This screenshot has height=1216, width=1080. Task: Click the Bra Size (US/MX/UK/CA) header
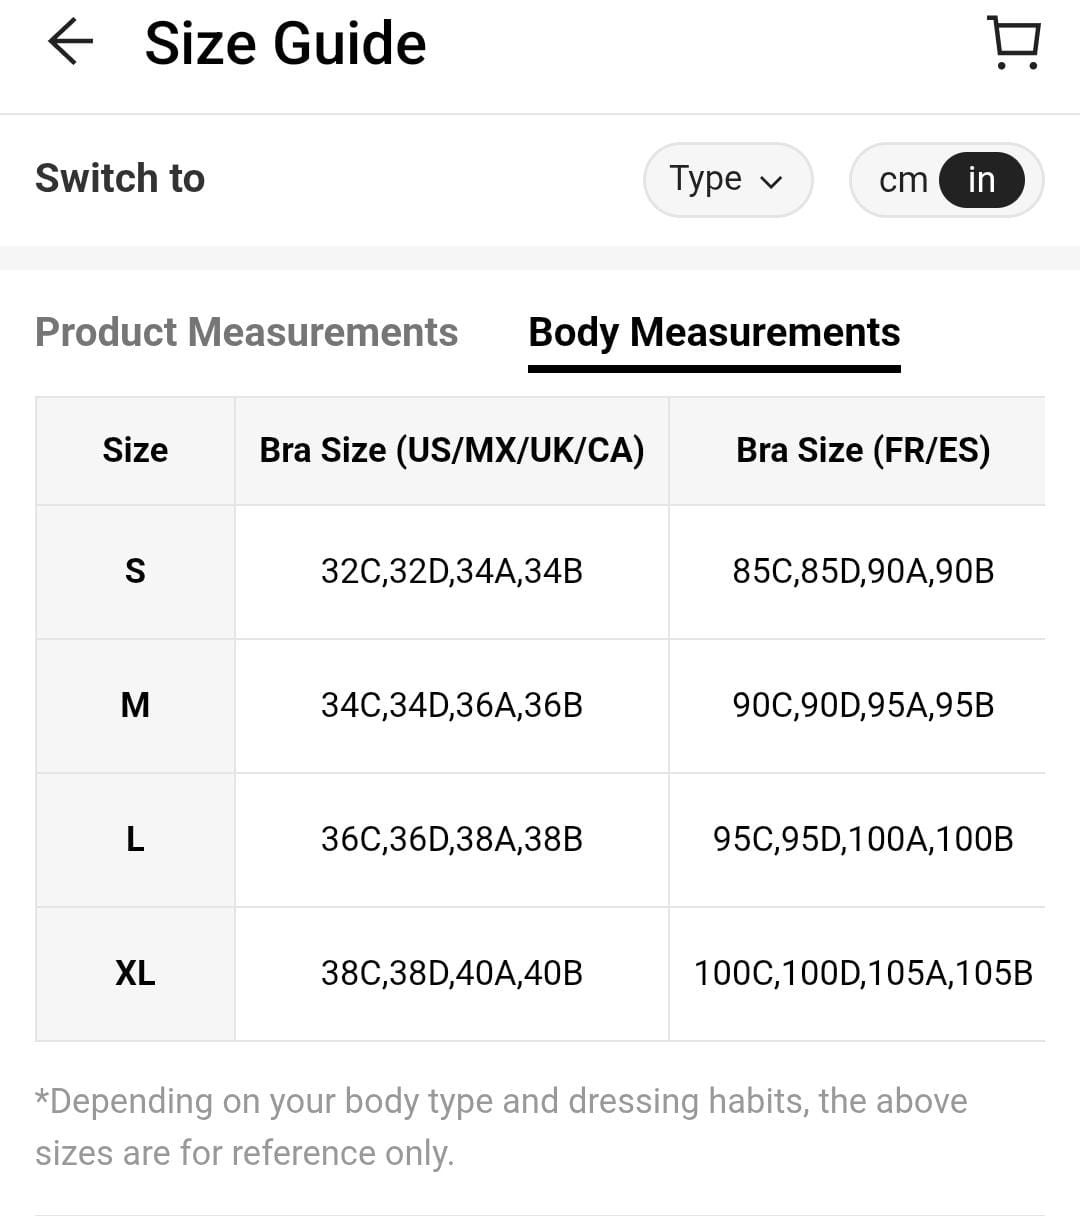coord(451,450)
